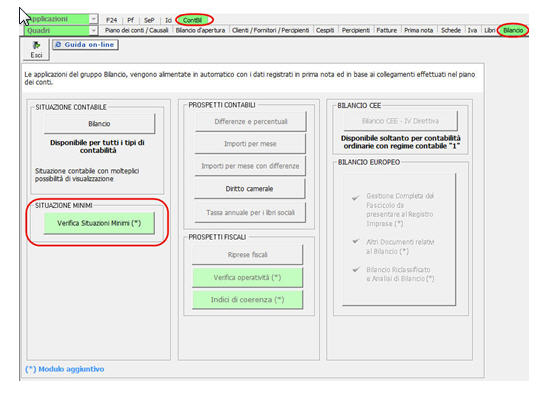
Task: Open the Iva tab
Action: (x=473, y=30)
